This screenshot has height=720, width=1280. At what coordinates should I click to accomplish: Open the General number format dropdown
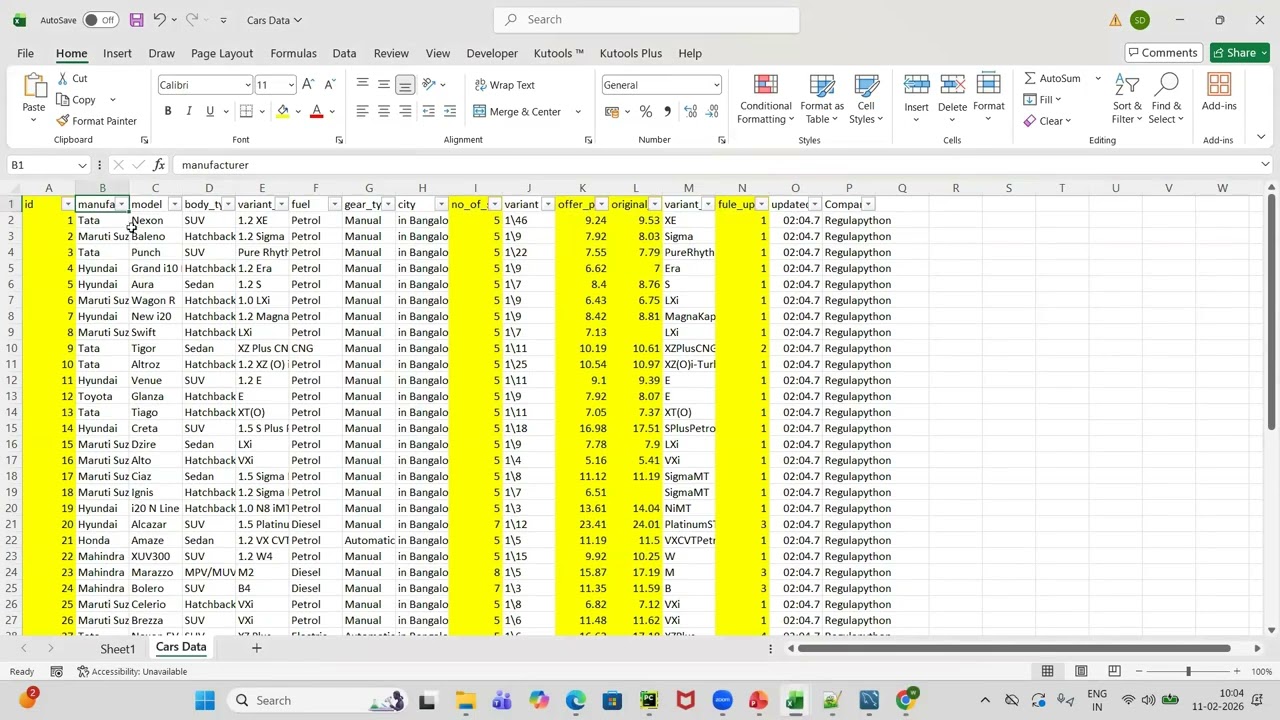point(716,85)
